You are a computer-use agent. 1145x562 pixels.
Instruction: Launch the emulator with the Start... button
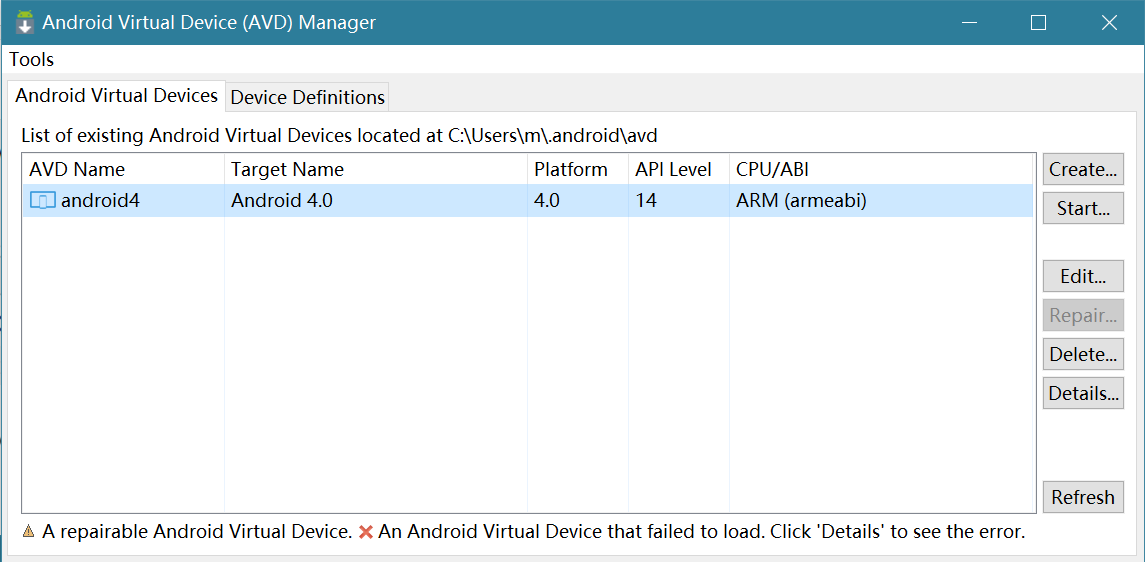point(1083,209)
